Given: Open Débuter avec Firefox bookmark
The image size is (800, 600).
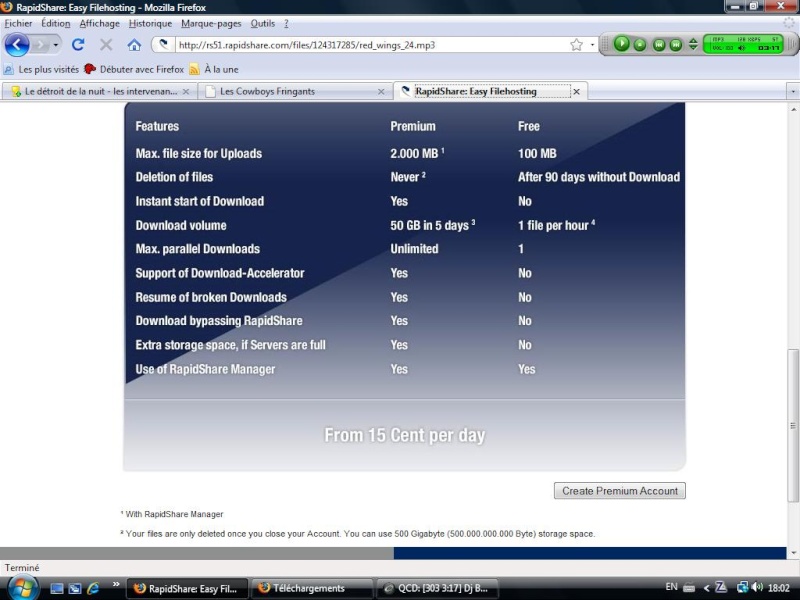Looking at the screenshot, I should pos(134,69).
